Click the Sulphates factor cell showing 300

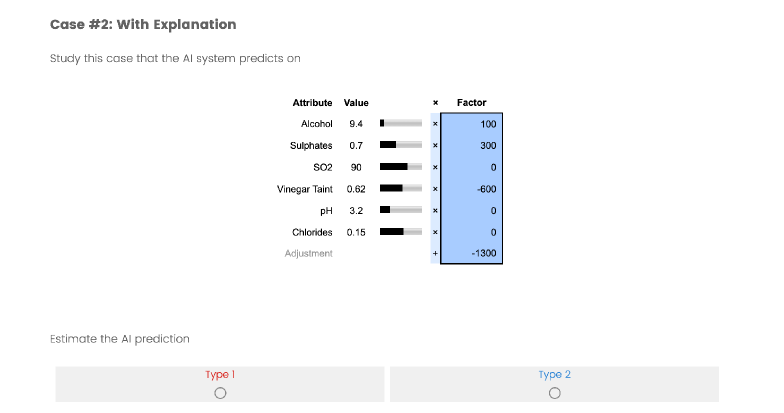[x=471, y=146]
